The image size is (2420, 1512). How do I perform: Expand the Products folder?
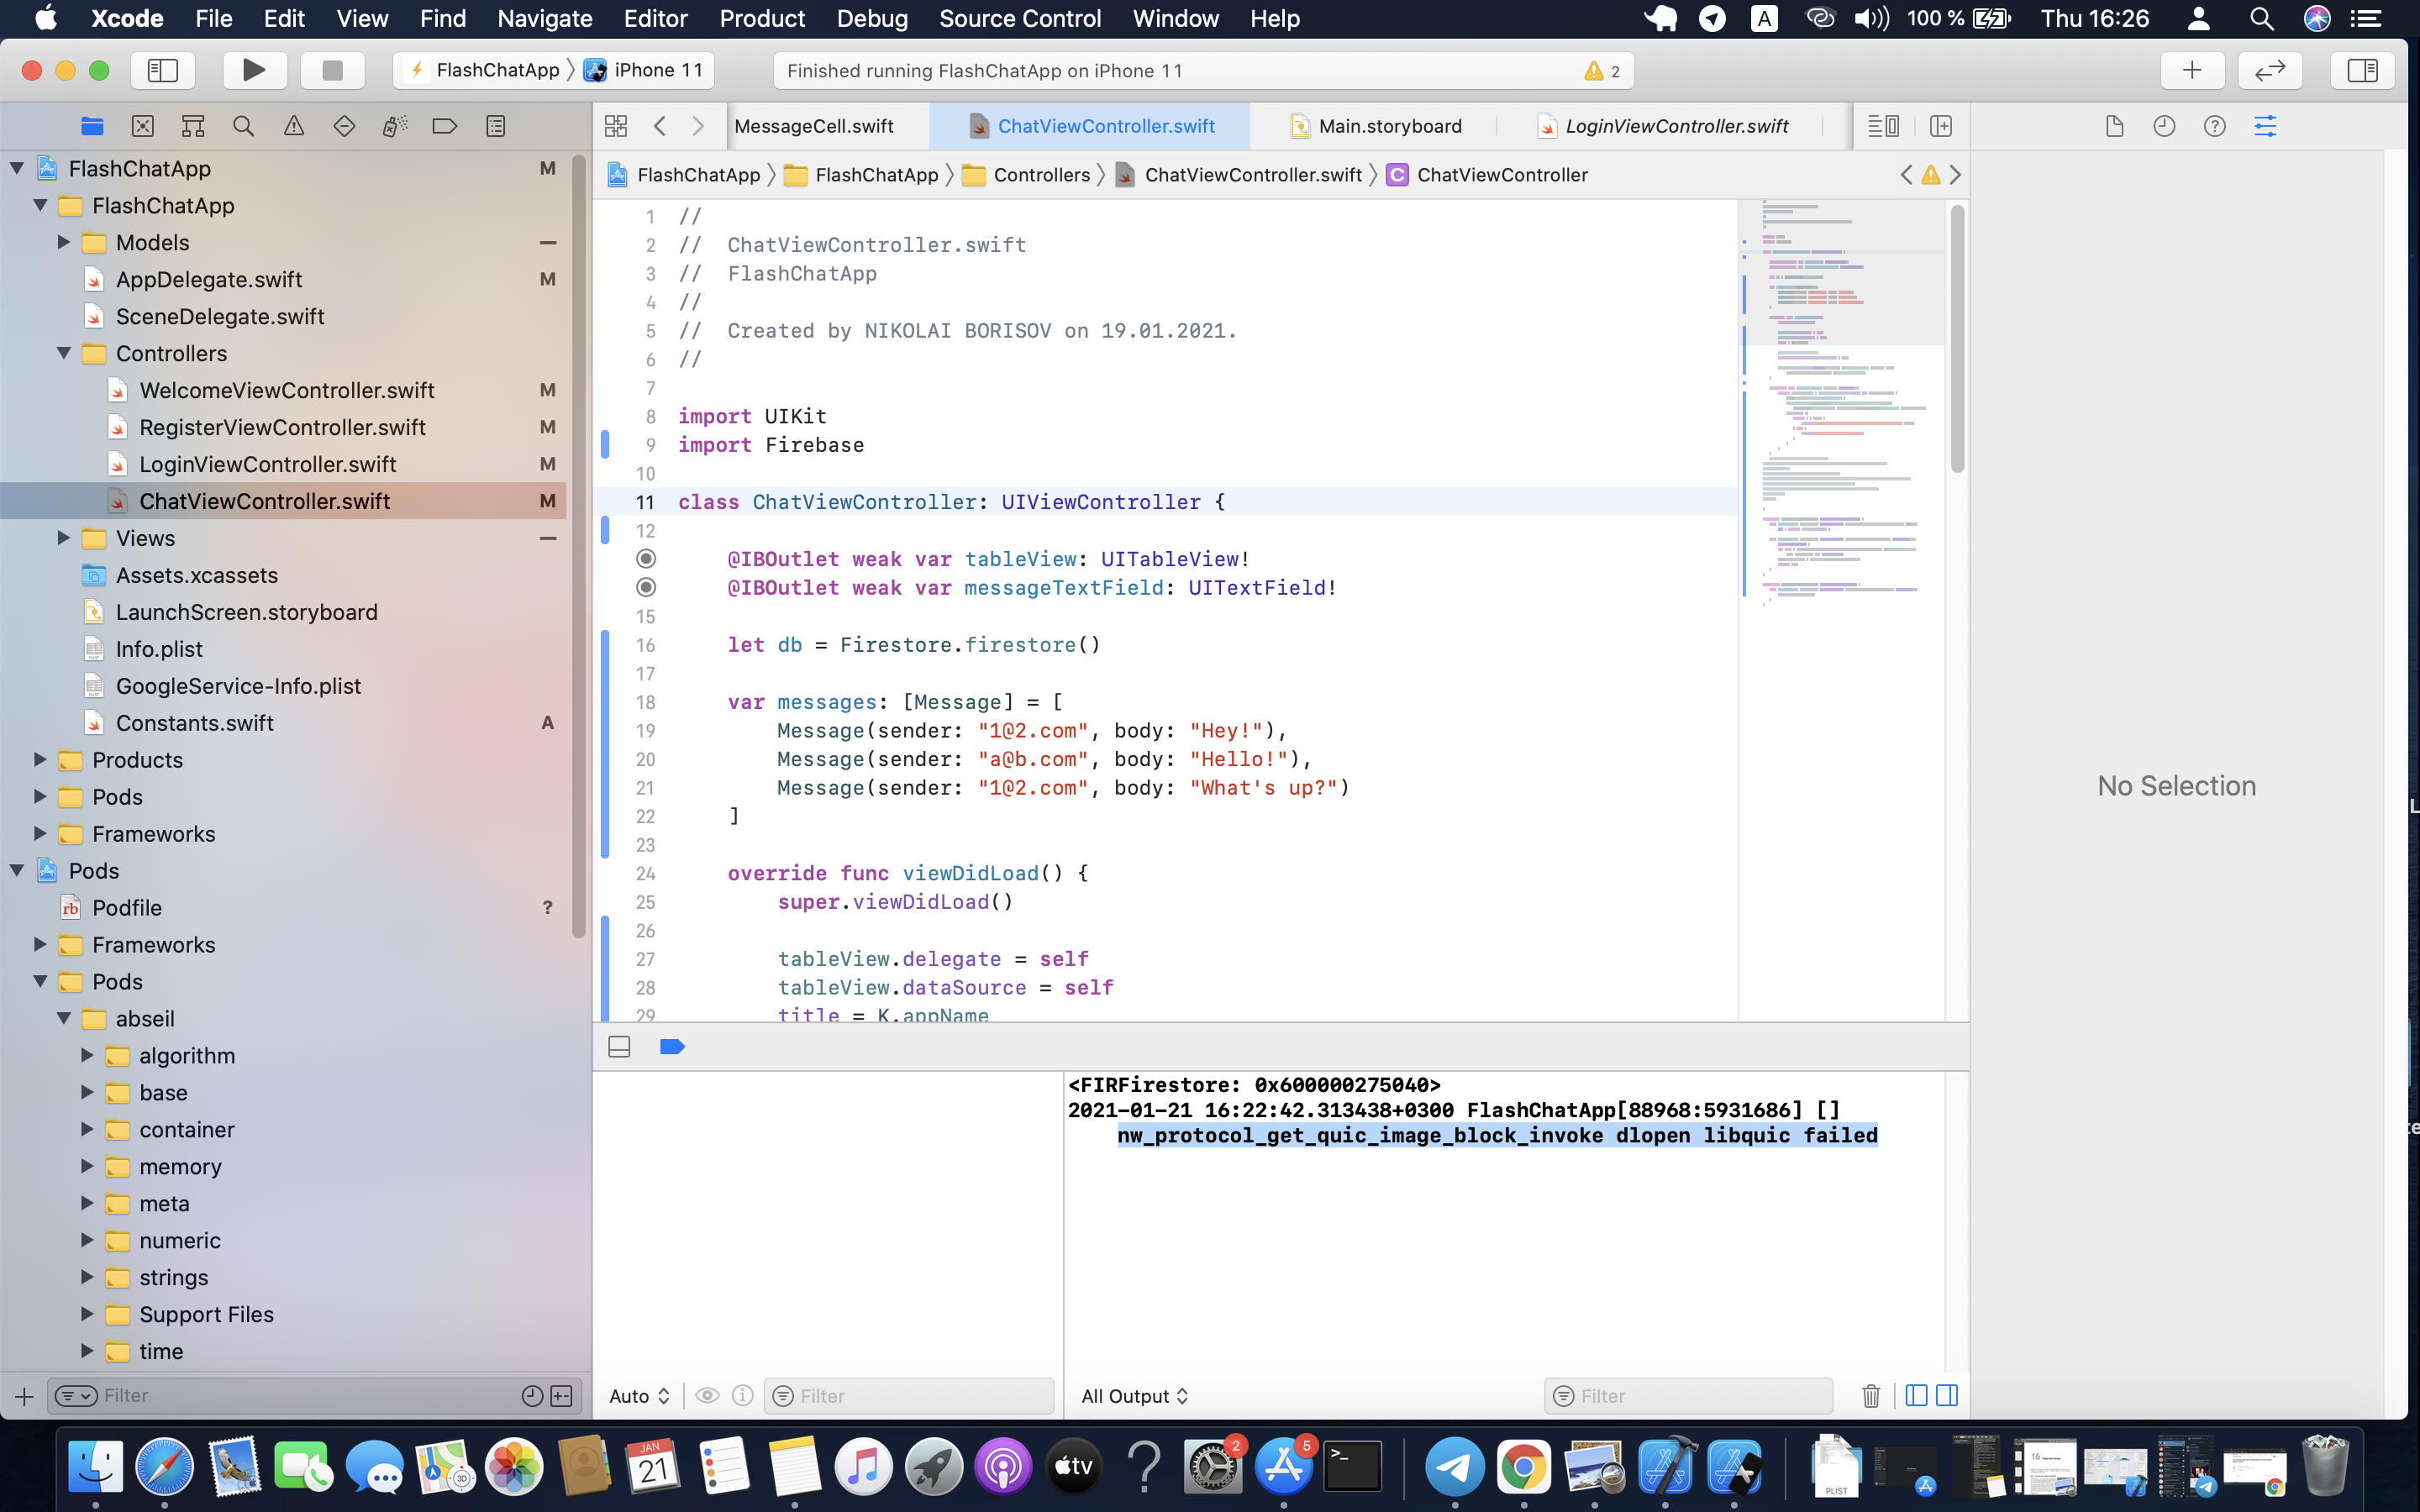40,760
